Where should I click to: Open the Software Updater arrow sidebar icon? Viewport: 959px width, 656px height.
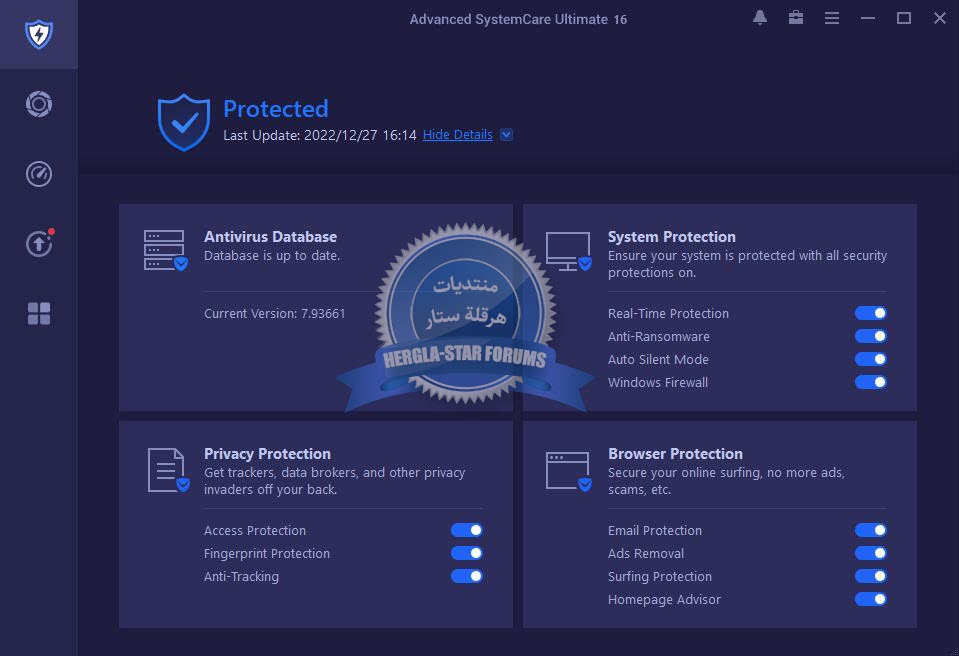pyautogui.click(x=39, y=243)
